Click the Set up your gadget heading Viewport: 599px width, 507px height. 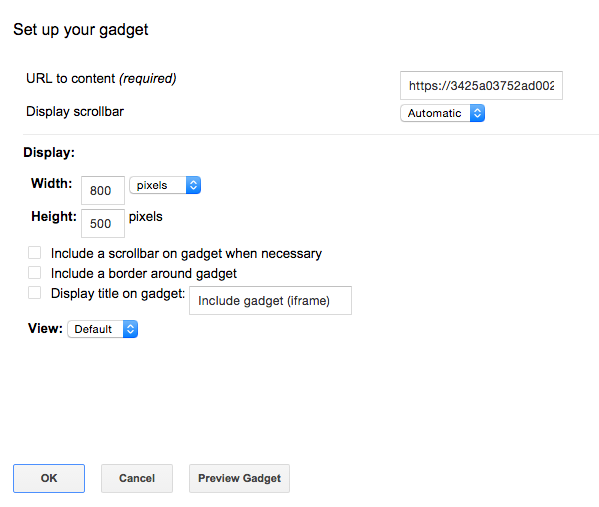pyautogui.click(x=81, y=30)
